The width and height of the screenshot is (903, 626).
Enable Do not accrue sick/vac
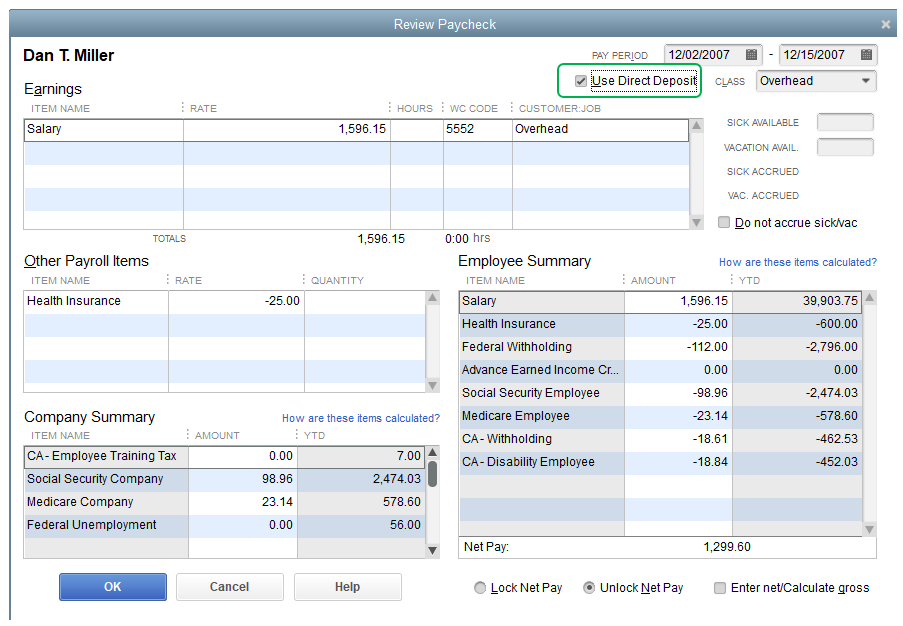tap(725, 223)
